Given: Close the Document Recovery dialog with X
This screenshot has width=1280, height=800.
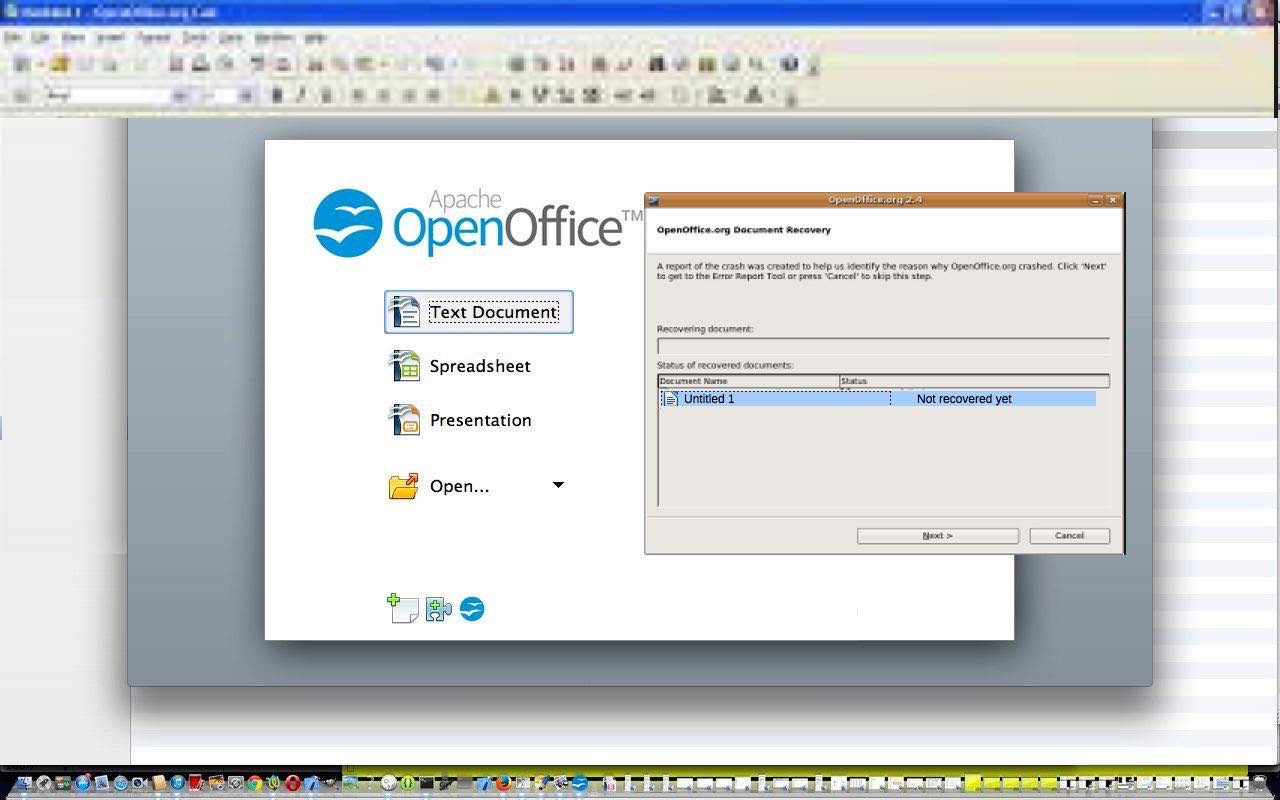Looking at the screenshot, I should (x=1112, y=200).
